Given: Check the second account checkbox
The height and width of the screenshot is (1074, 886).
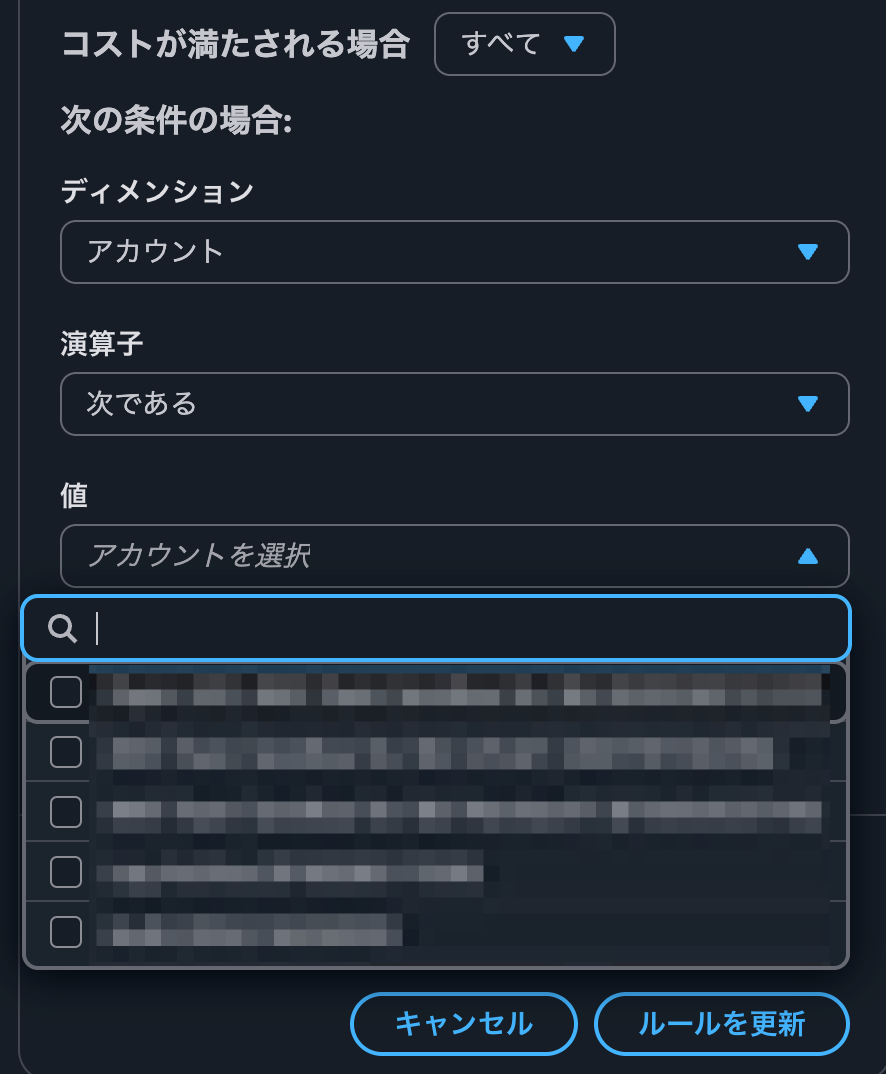Looking at the screenshot, I should pos(65,751).
